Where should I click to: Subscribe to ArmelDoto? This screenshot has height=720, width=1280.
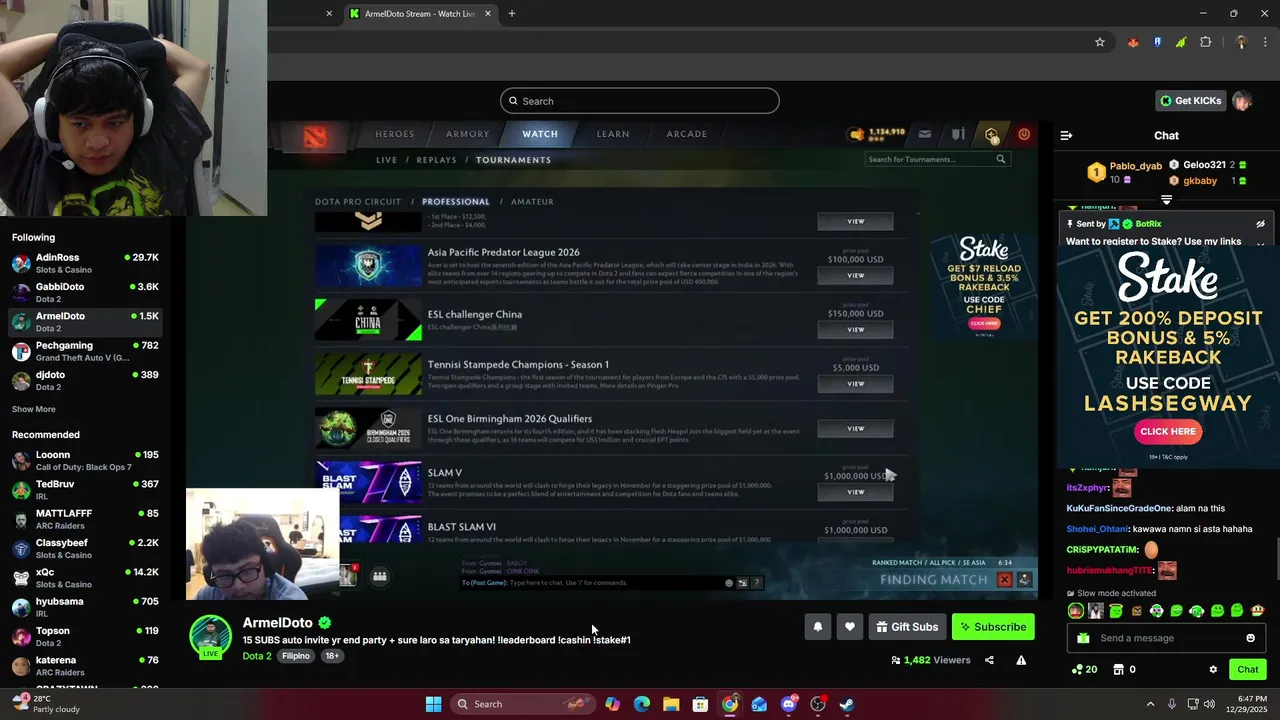(x=993, y=627)
